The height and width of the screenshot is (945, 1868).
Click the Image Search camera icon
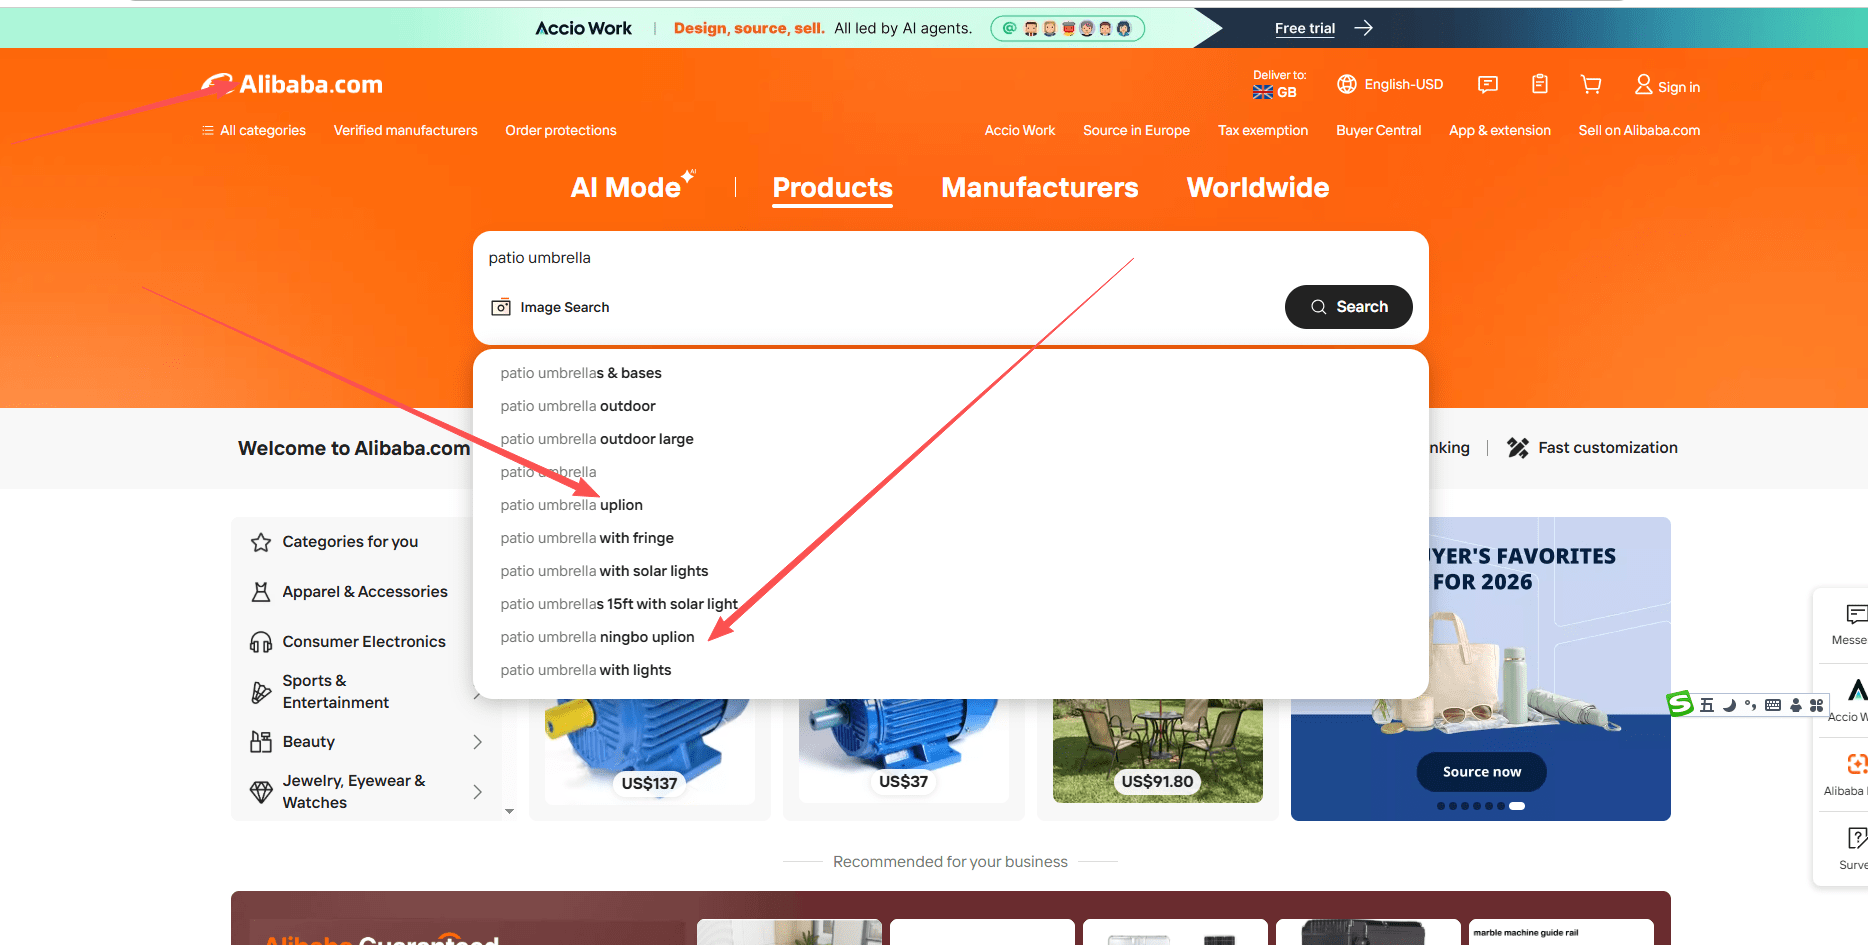pos(501,307)
